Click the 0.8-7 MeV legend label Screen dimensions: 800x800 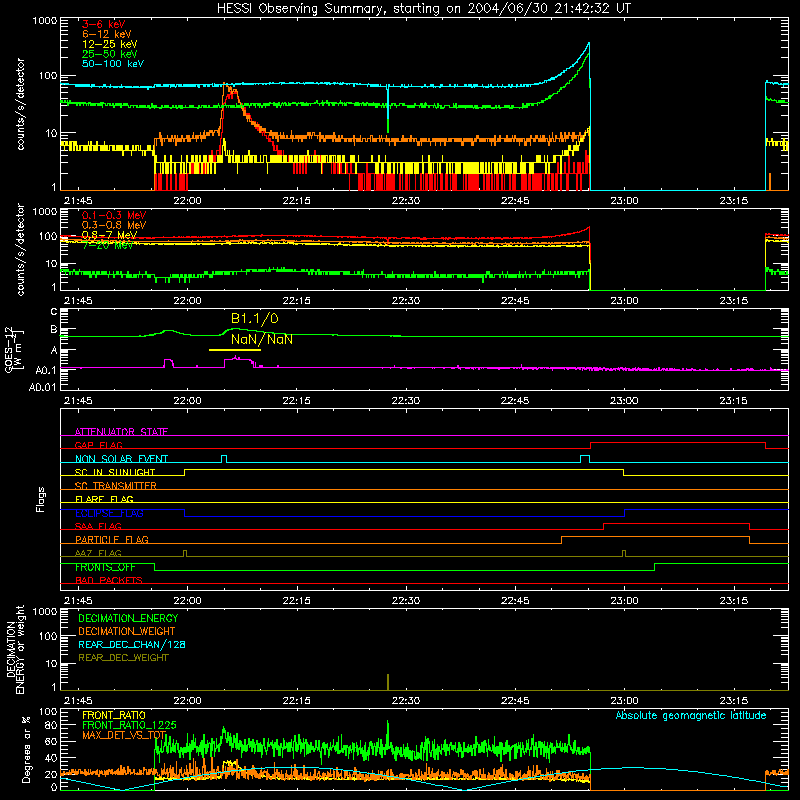109,235
